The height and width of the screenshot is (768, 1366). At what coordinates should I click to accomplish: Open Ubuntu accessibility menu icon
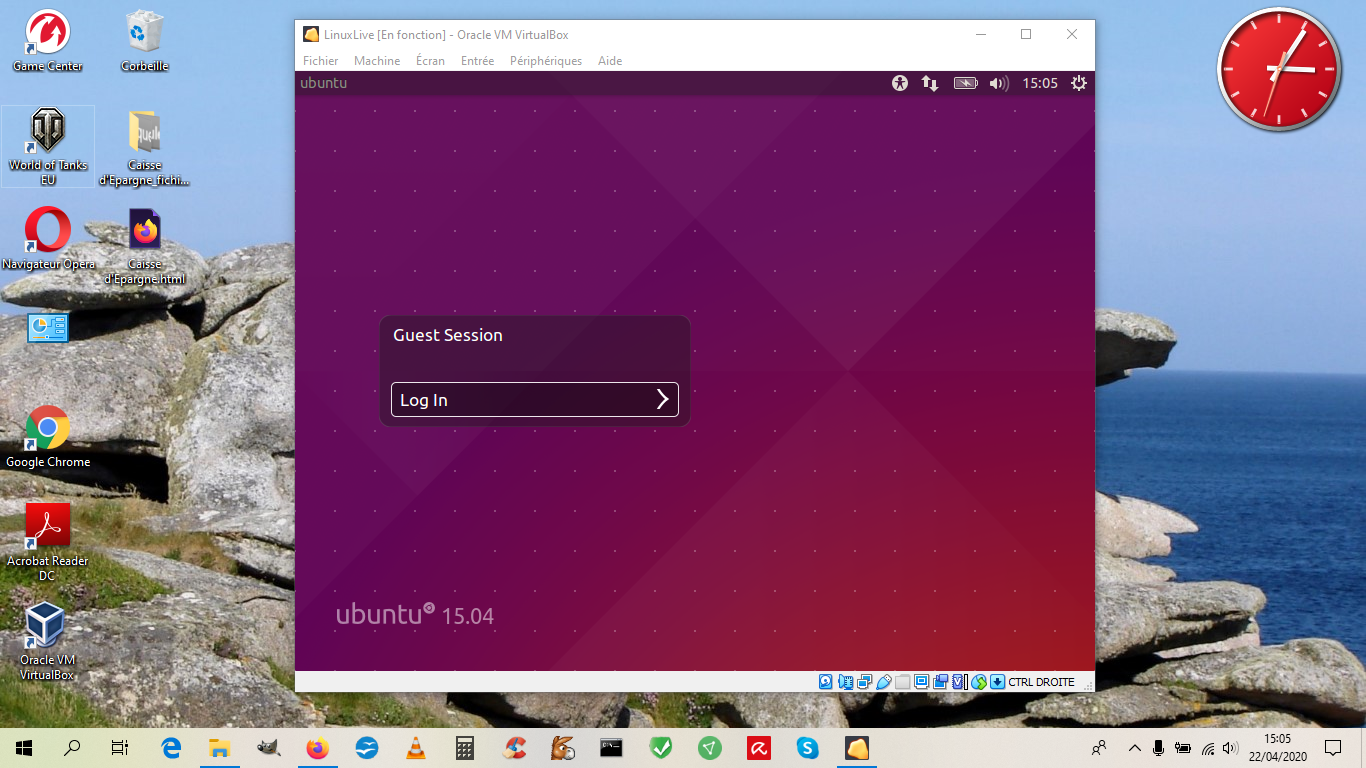(900, 83)
